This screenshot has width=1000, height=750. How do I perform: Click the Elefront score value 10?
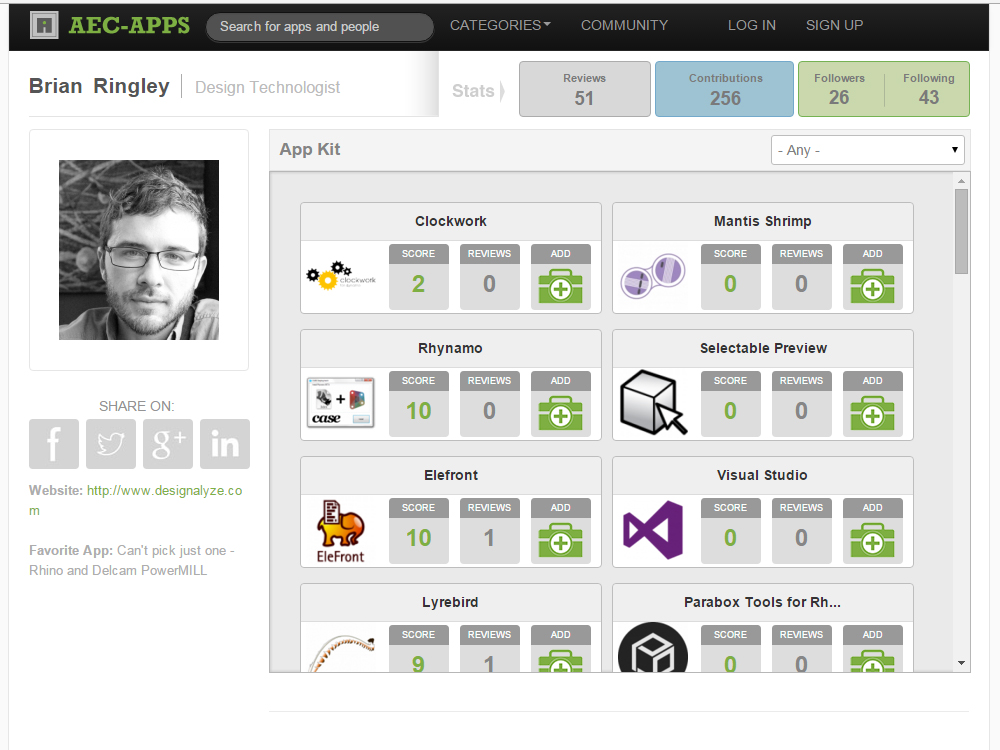click(x=418, y=538)
